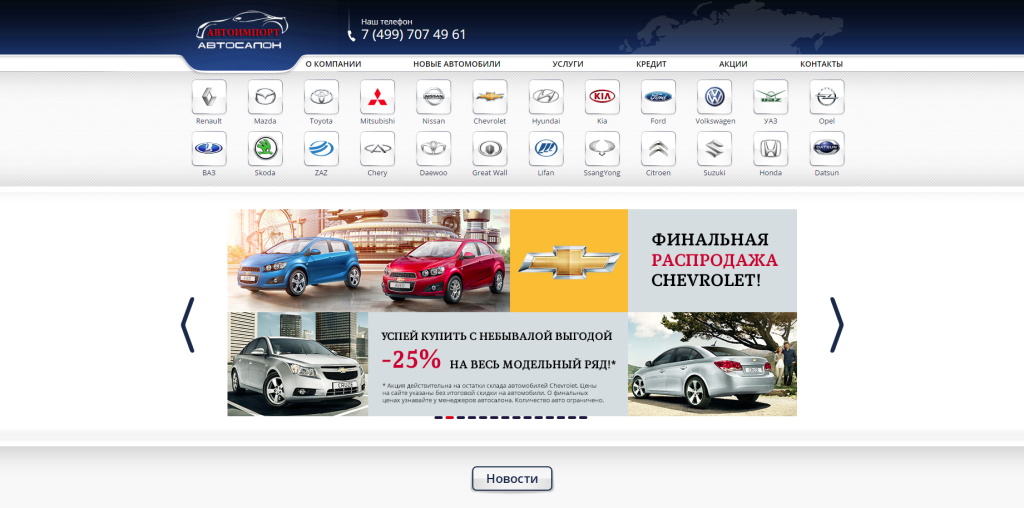Show previous banner with left arrow

click(187, 325)
